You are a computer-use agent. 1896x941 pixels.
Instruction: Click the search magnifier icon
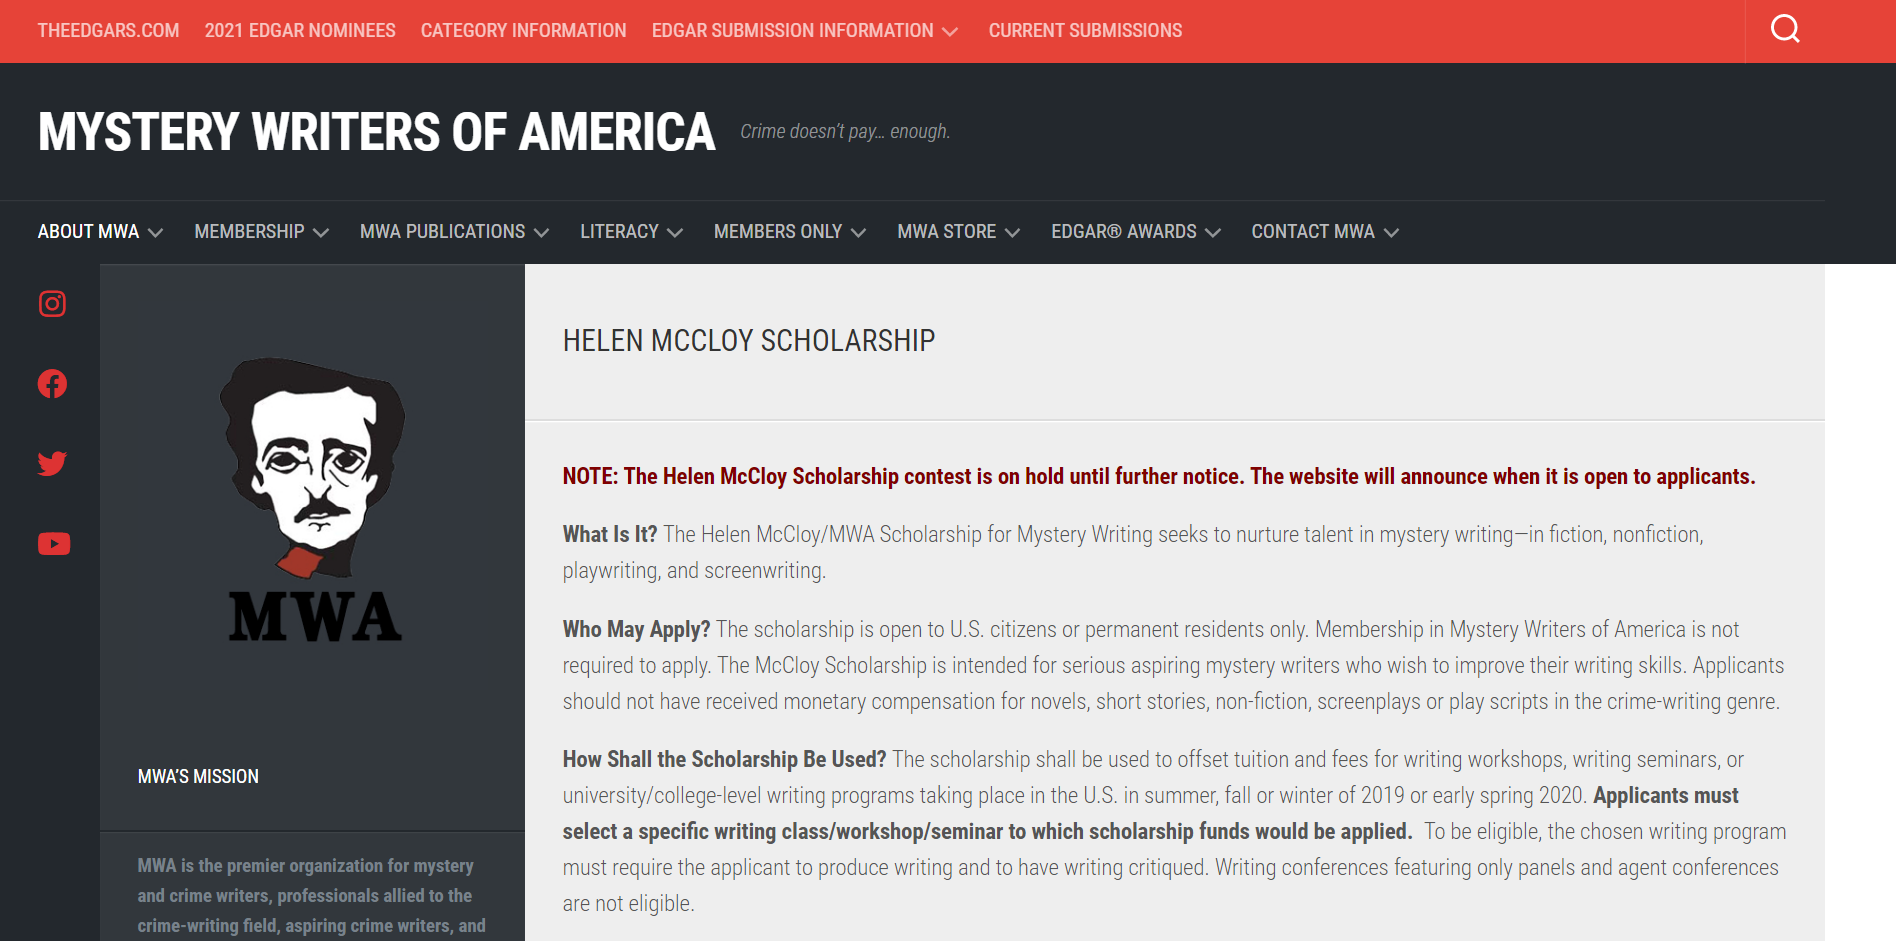pos(1784,29)
